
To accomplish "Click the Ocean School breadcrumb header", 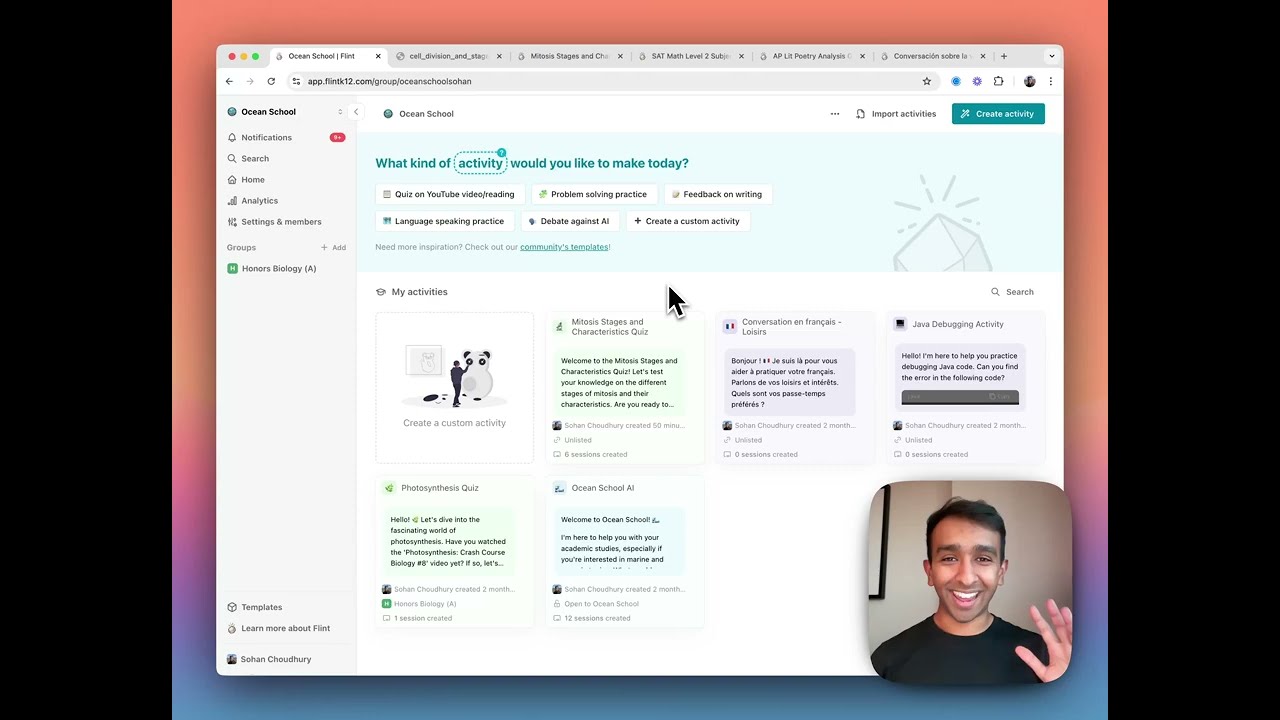I will pyautogui.click(x=419, y=114).
